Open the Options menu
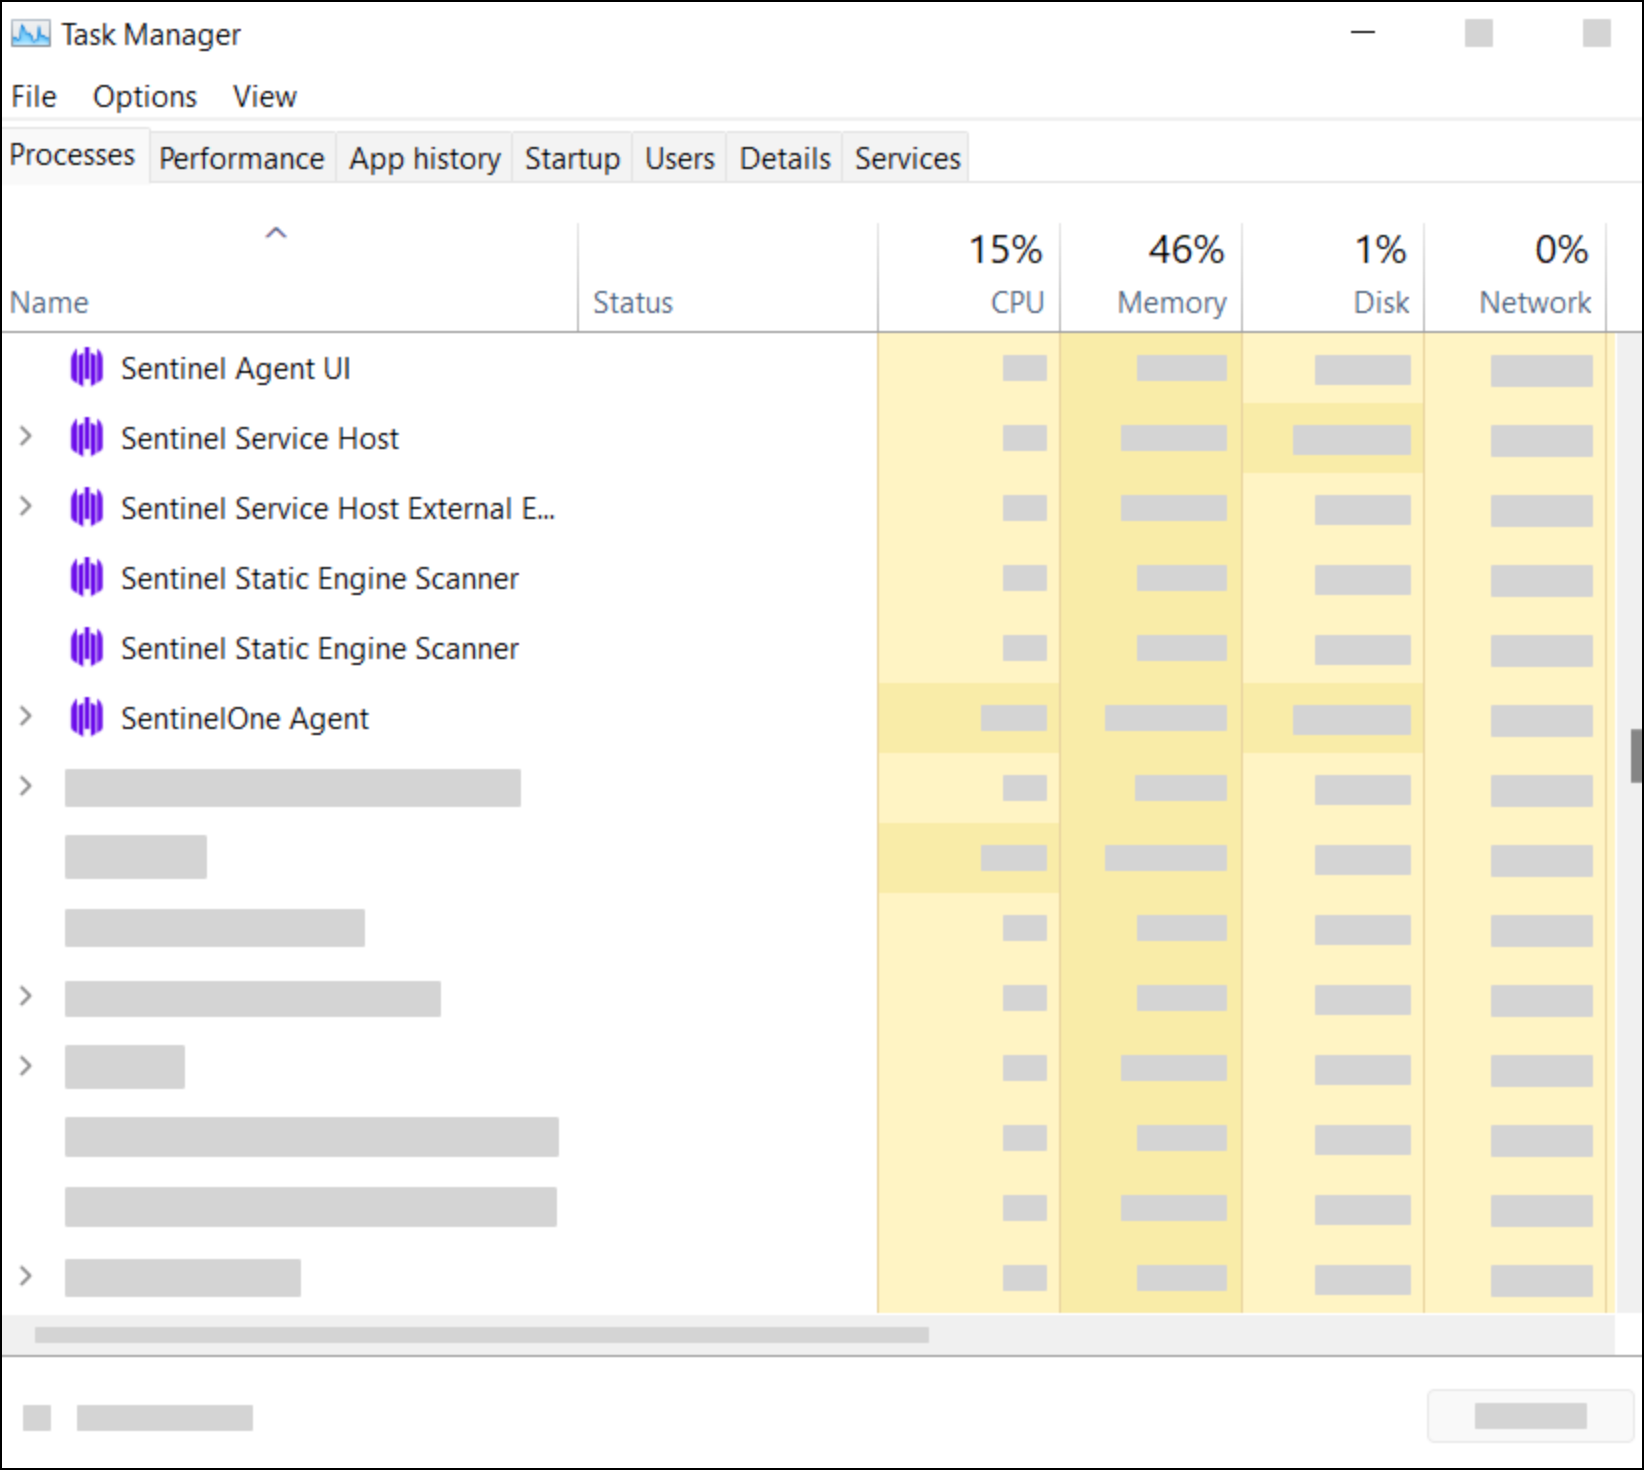Screen dimensions: 1644x1470 [x=145, y=97]
